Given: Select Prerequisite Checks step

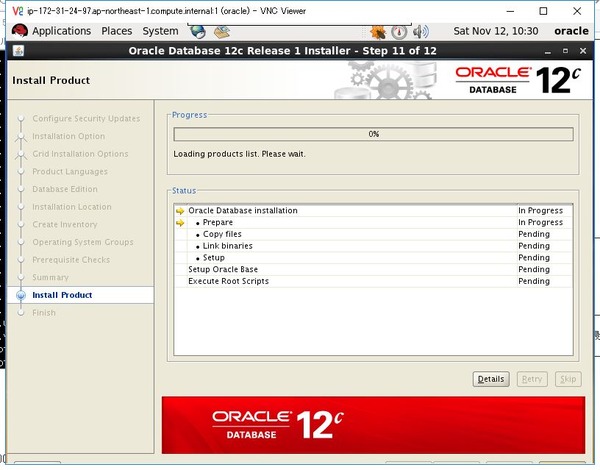Looking at the screenshot, I should point(71,259).
